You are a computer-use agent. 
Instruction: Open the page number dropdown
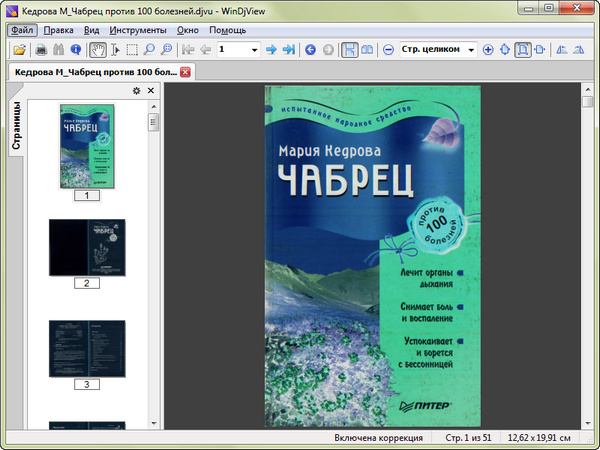[254, 49]
